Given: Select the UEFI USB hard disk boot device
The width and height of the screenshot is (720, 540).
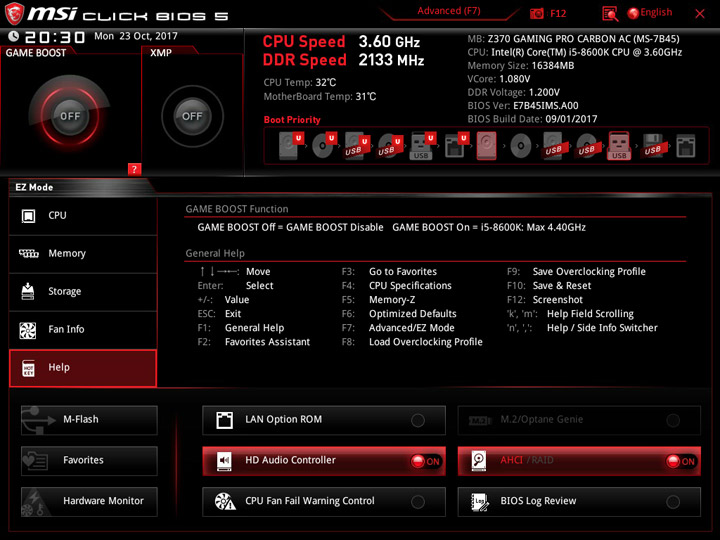Looking at the screenshot, I should [357, 146].
